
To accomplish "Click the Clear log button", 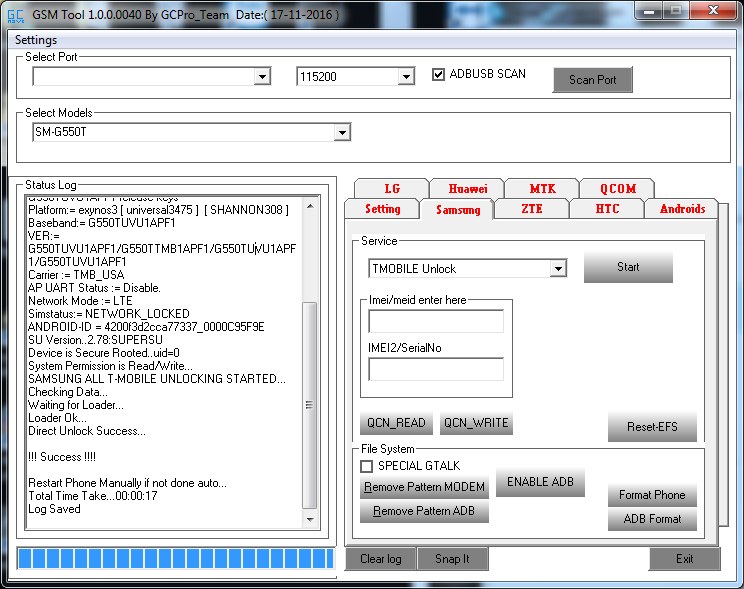I will coord(380,559).
